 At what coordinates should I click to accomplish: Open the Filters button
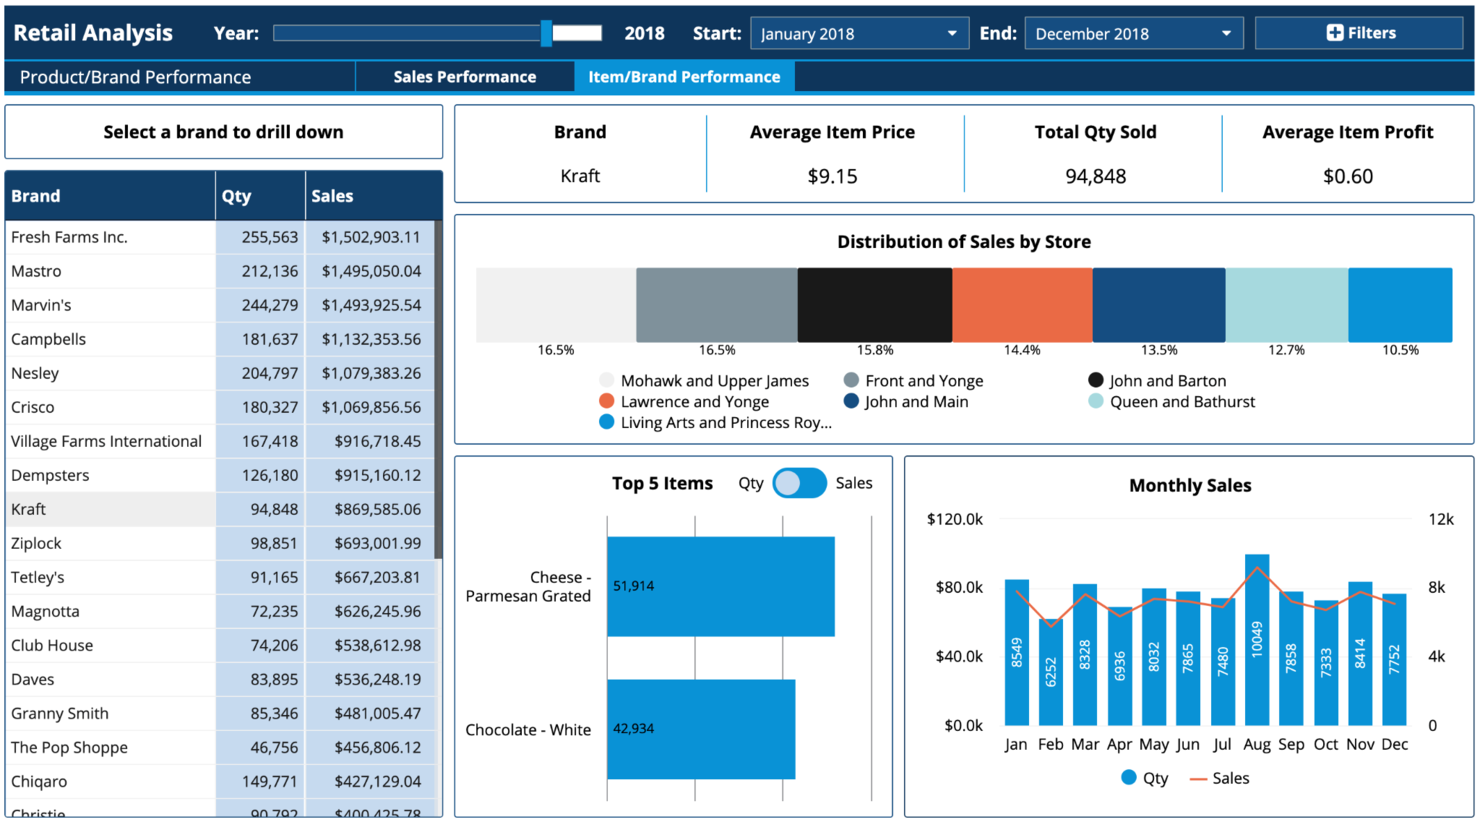coord(1359,33)
